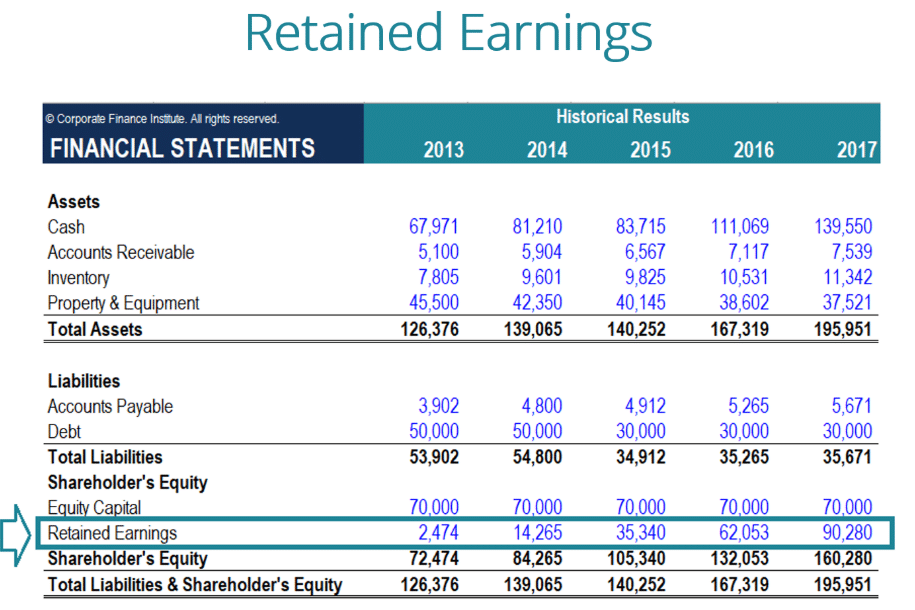Click the "Debt" row label

tap(64, 432)
